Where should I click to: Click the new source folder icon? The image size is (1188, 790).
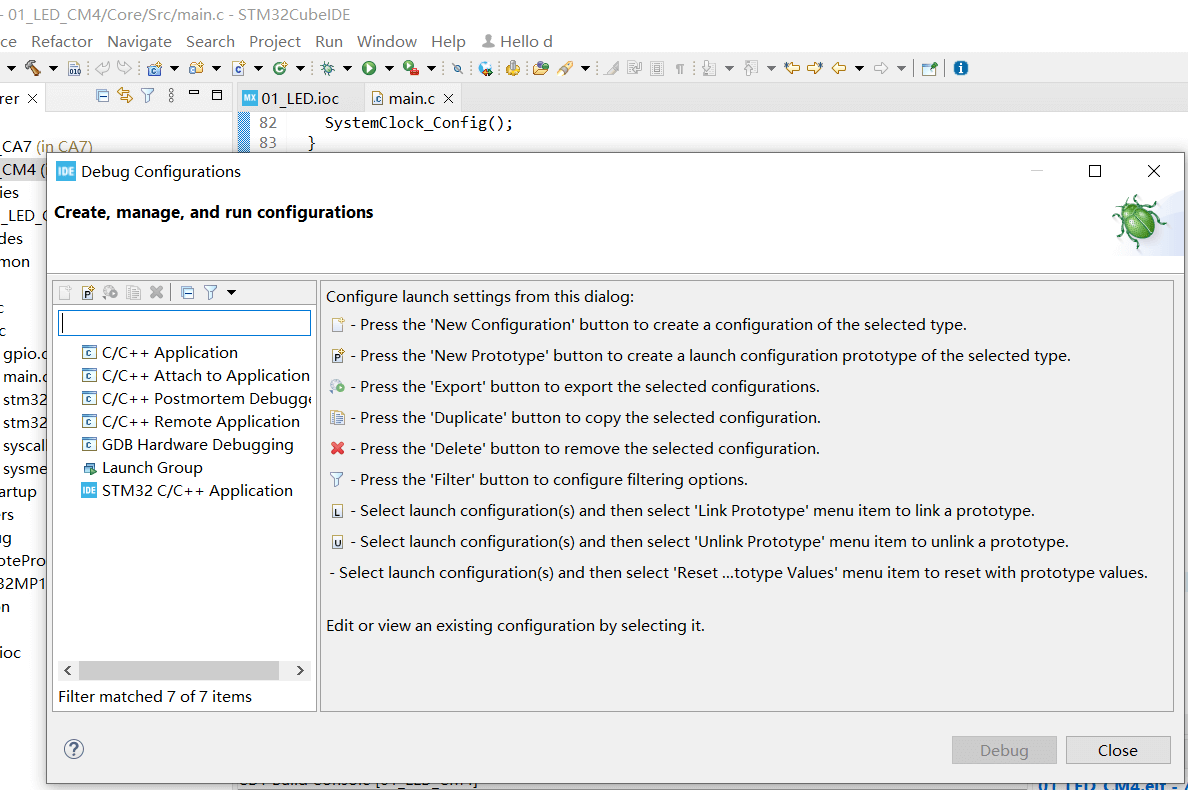point(196,68)
